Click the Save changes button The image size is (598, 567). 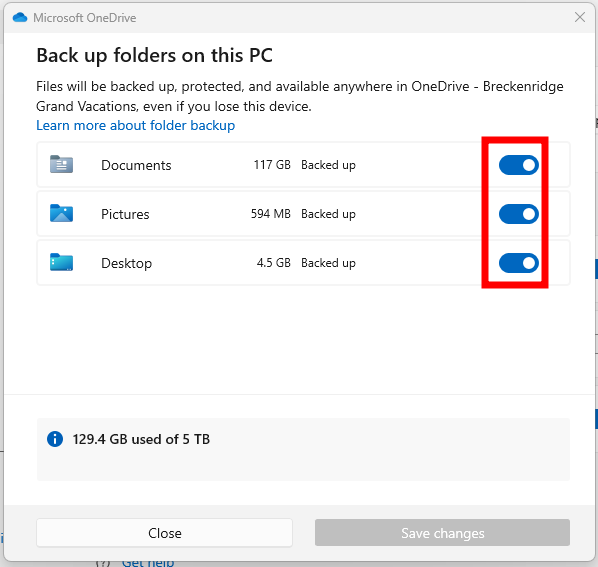coord(442,533)
